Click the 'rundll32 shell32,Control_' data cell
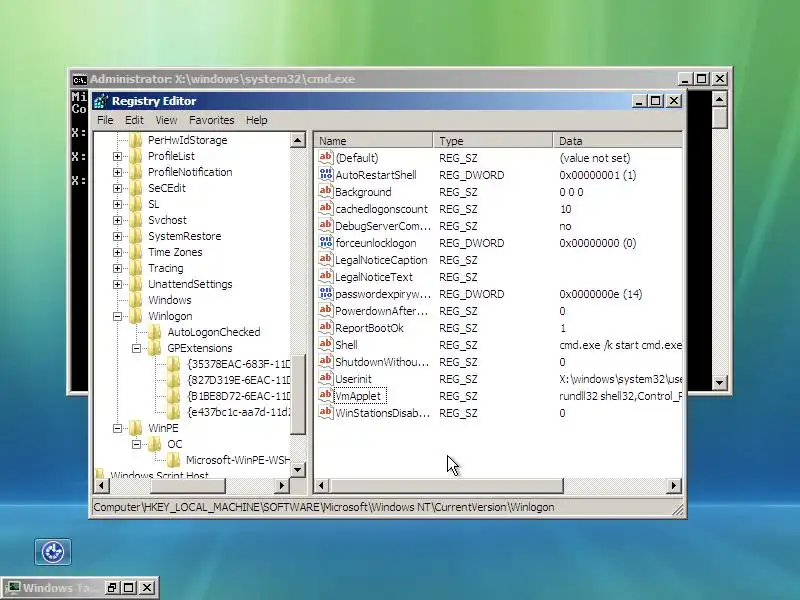800x600 pixels. pos(620,396)
